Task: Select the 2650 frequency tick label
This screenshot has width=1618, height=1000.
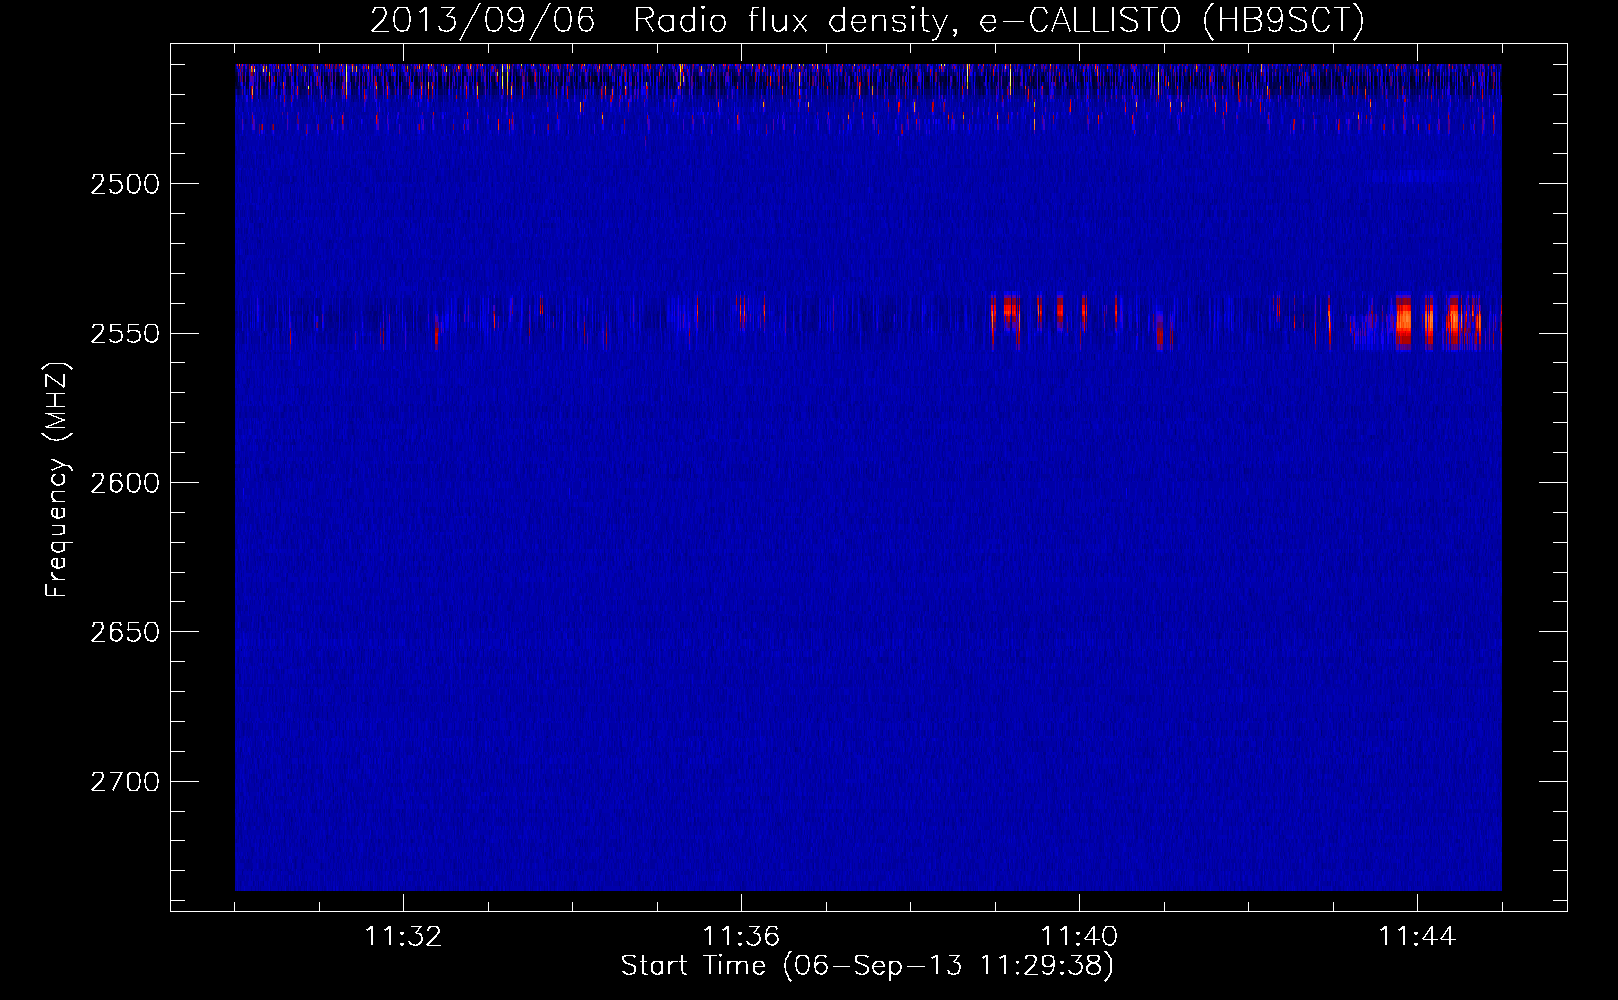Action: point(124,632)
